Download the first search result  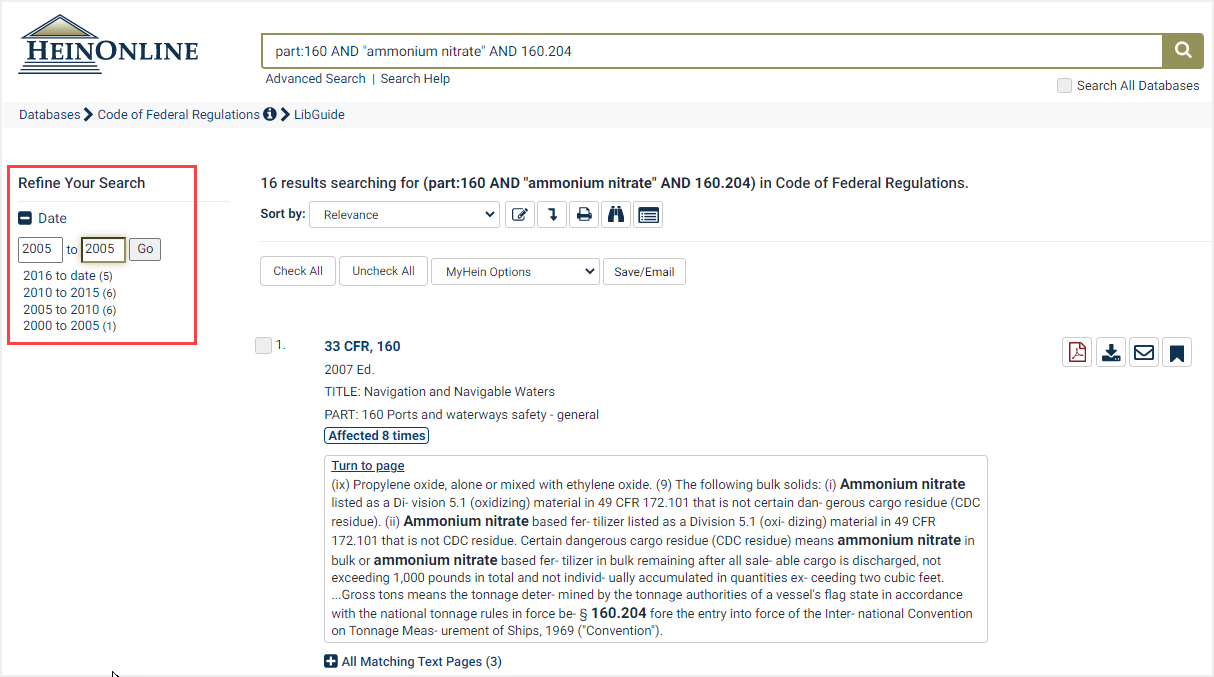click(1110, 352)
